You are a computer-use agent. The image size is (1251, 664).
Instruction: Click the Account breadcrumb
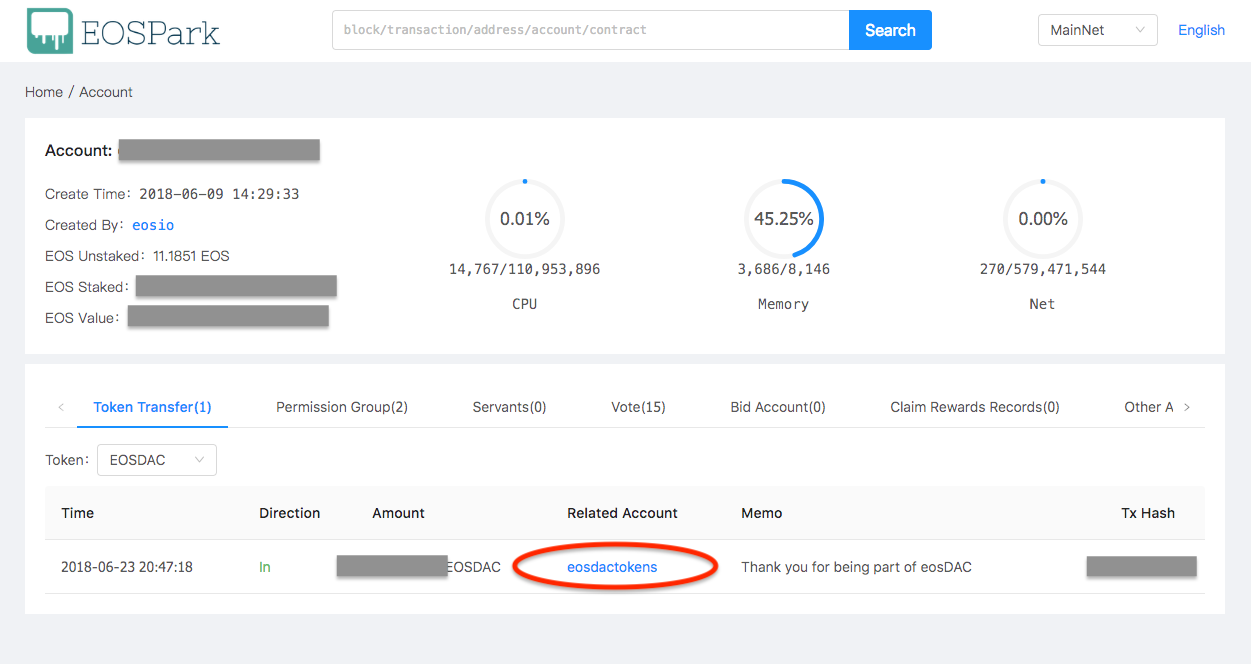click(x=106, y=92)
